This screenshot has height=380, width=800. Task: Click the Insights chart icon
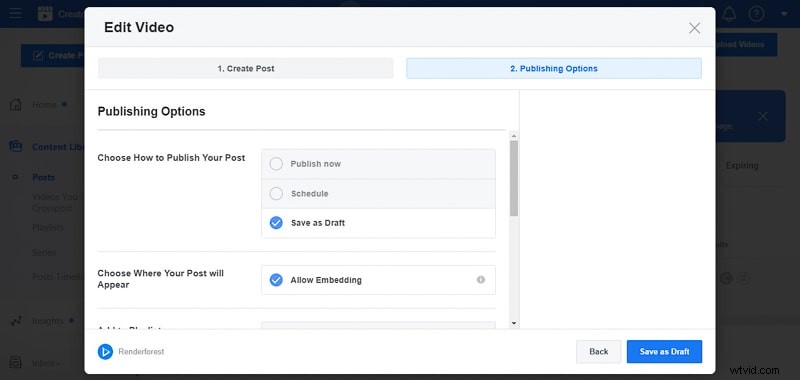[x=16, y=321]
